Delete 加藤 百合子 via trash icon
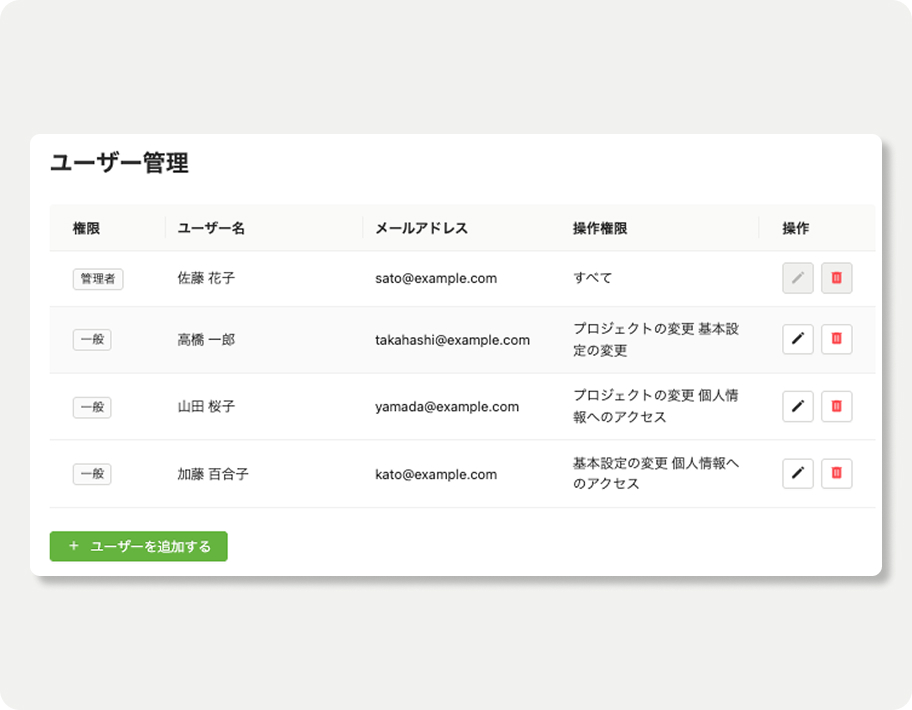 837,474
